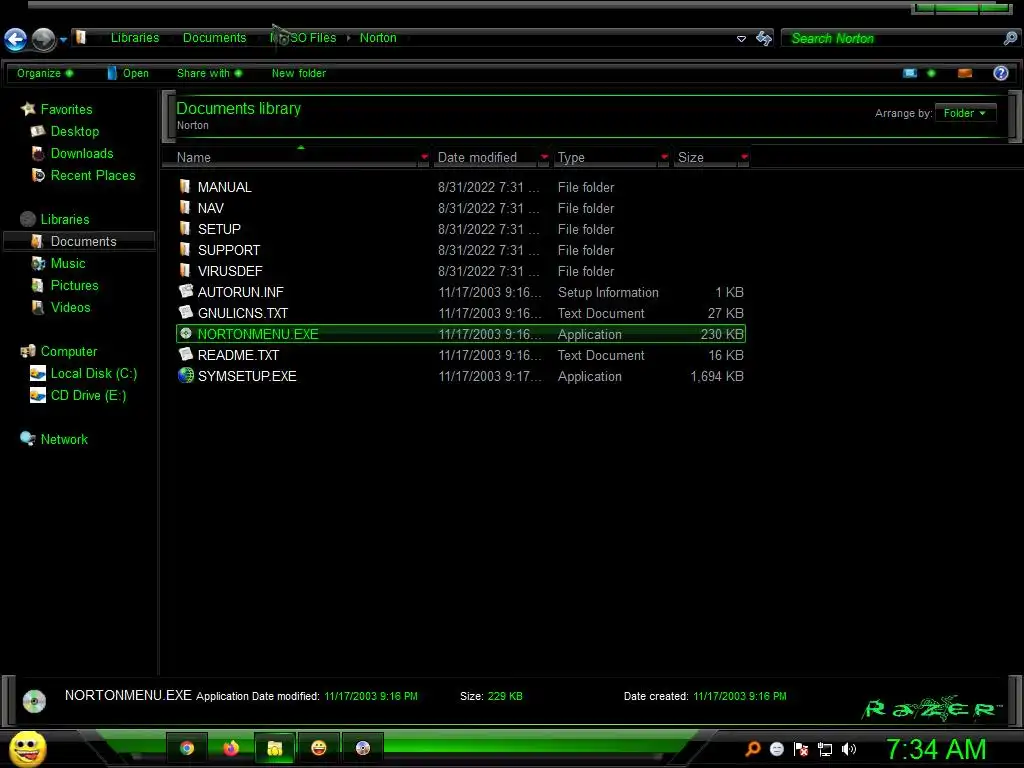
Task: Select the Documents library in sidebar
Action: 79,242
